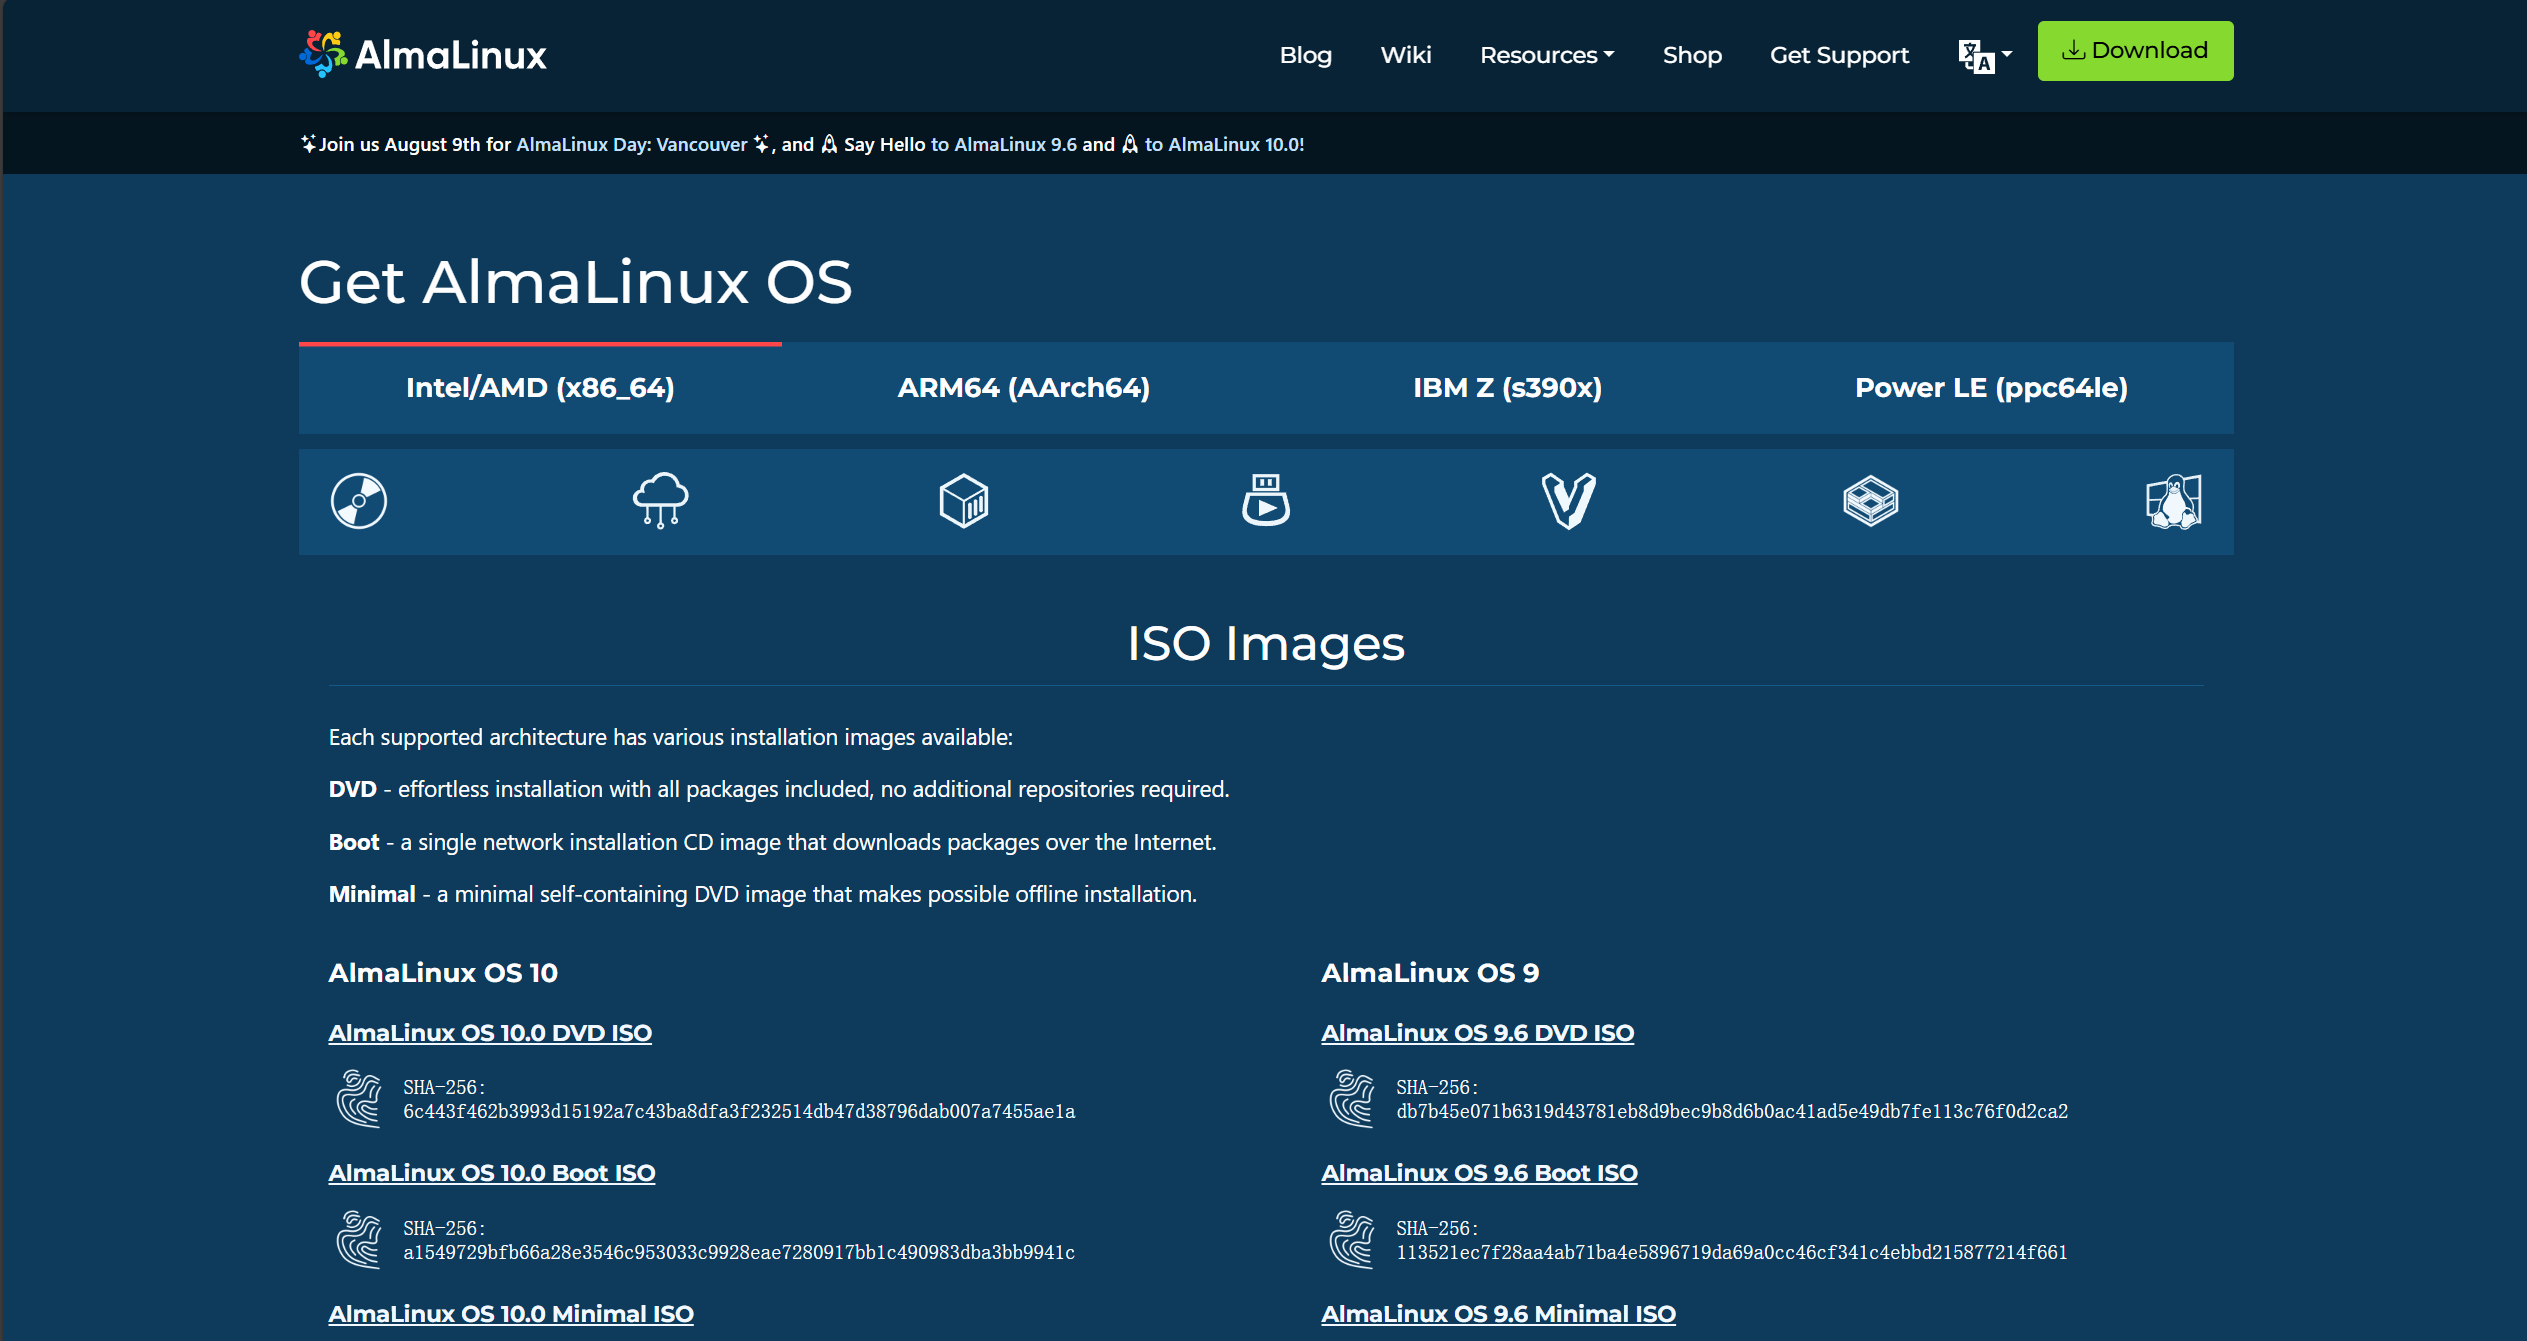
Task: Select the live media USB icon
Action: (1266, 501)
